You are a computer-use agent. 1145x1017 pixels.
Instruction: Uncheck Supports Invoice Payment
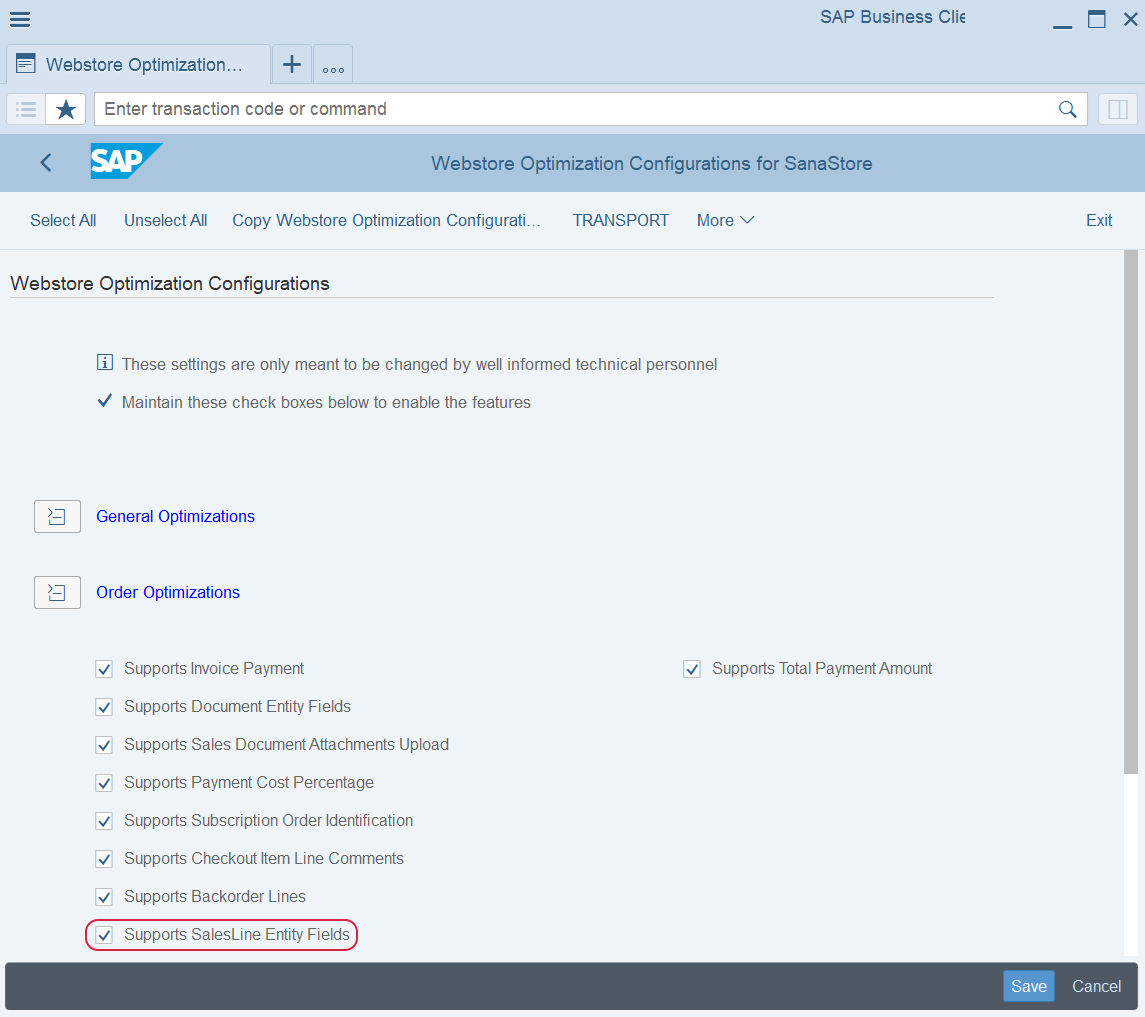pyautogui.click(x=104, y=669)
